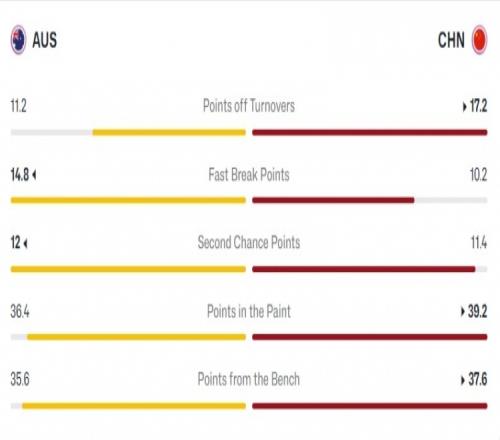Click red CHN bar for Fast Break Points
Image resolution: width=500 pixels, height=440 pixels.
tap(333, 200)
